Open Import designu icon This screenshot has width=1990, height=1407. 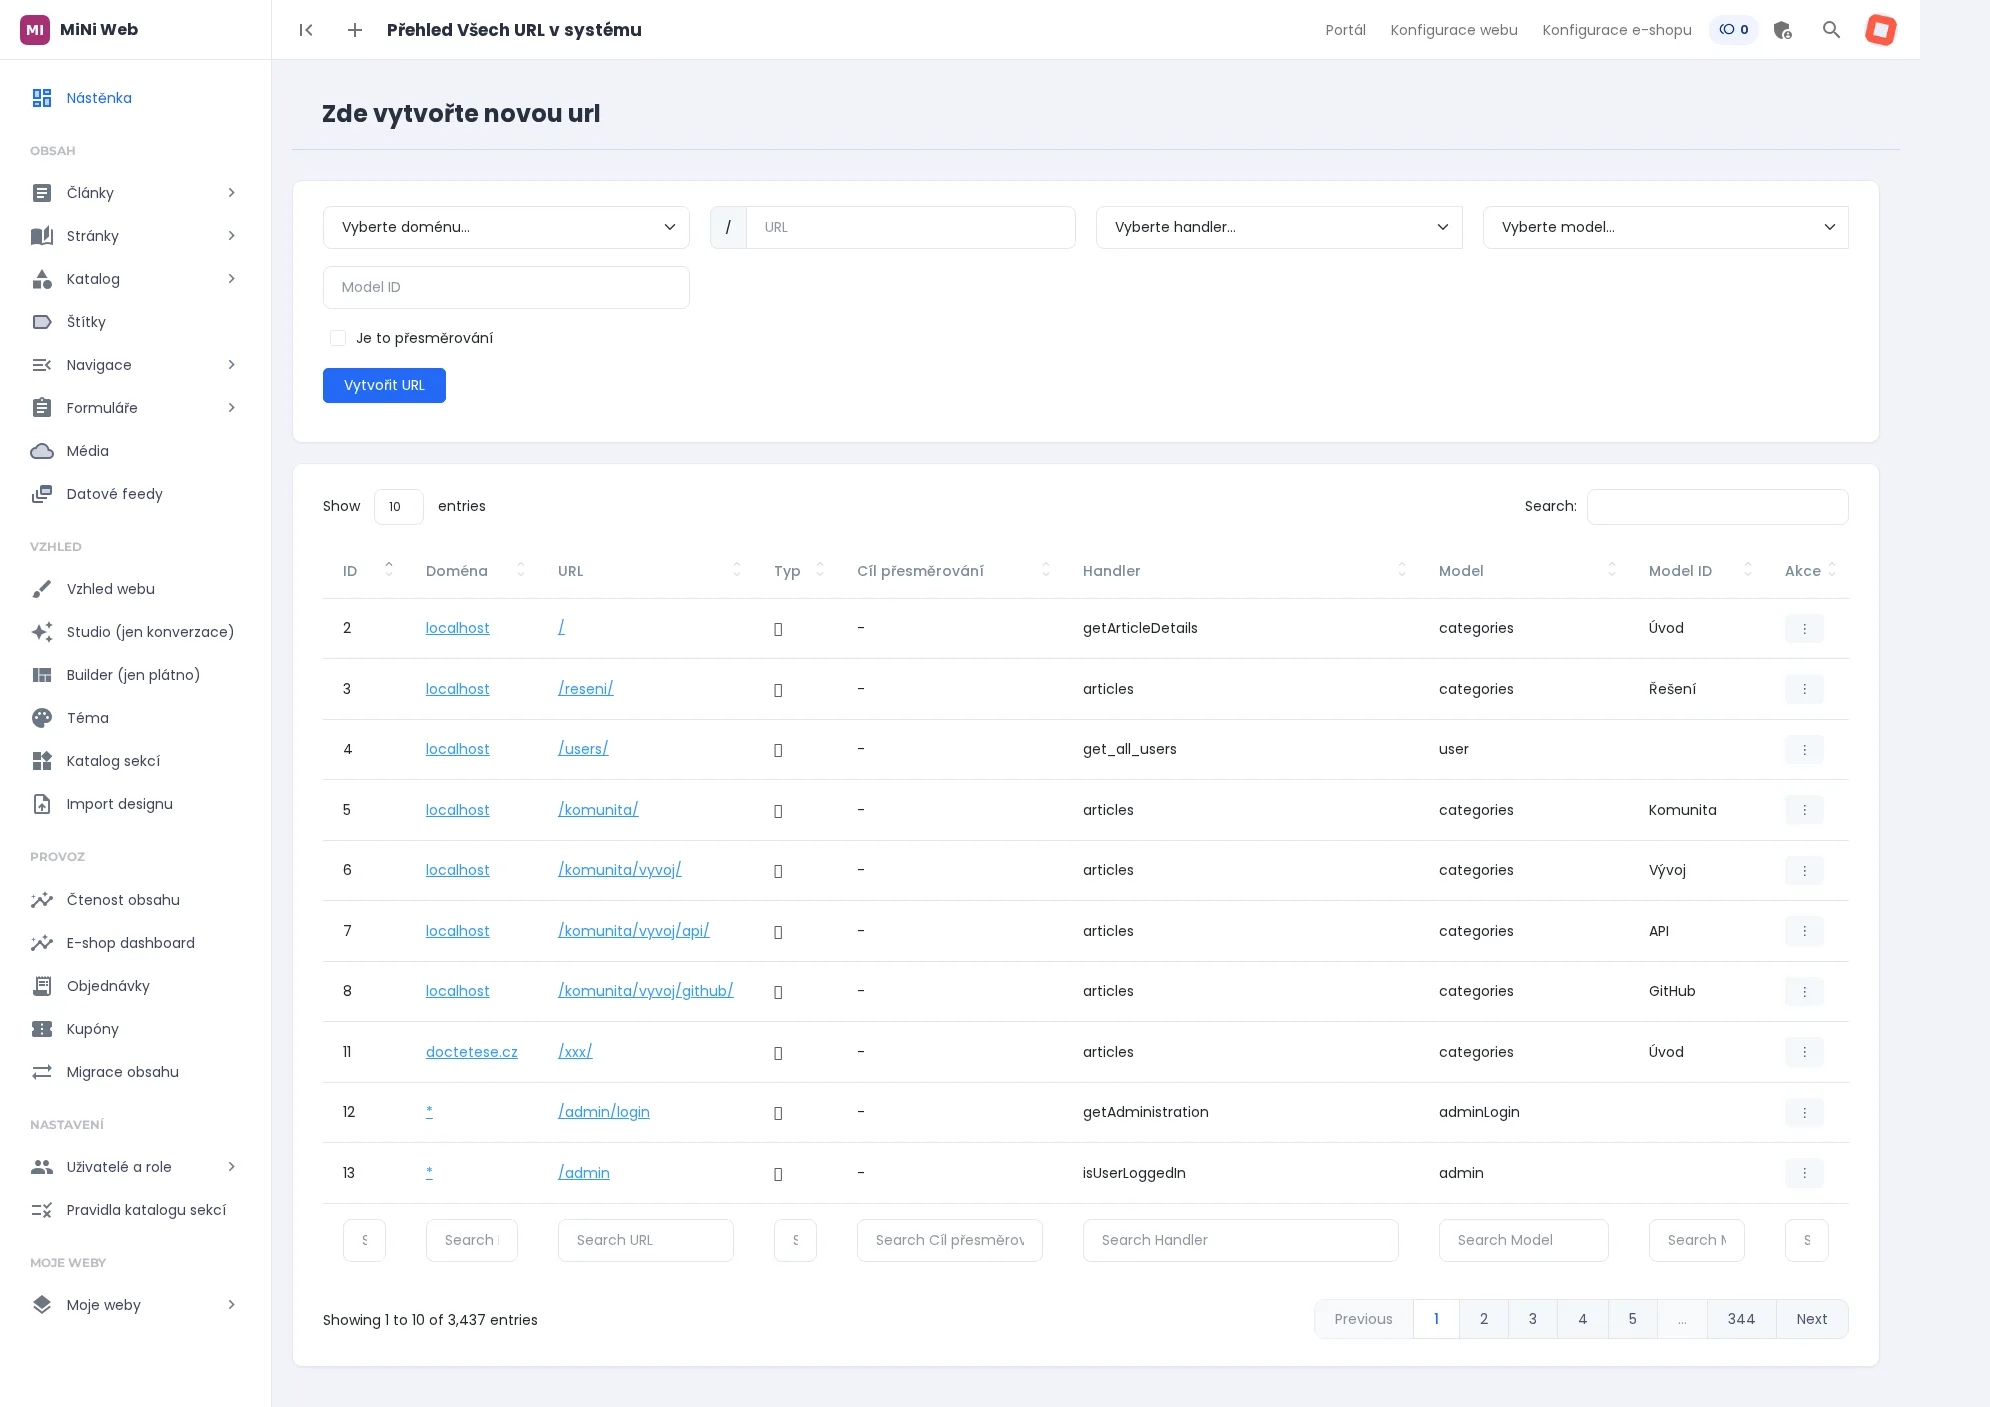[x=42, y=804]
